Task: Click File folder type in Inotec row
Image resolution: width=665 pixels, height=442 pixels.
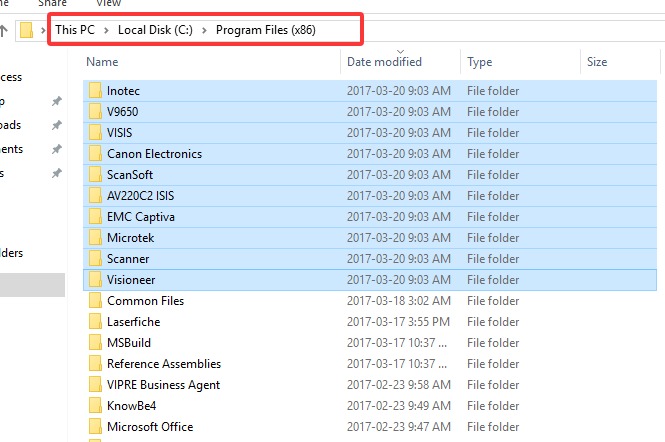Action: 493,91
